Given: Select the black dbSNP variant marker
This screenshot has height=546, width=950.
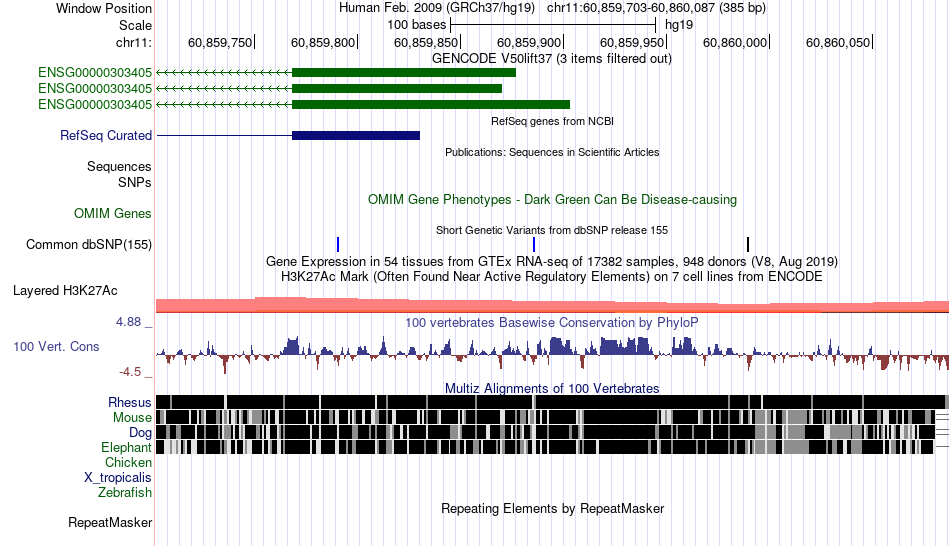Looking at the screenshot, I should pos(748,244).
